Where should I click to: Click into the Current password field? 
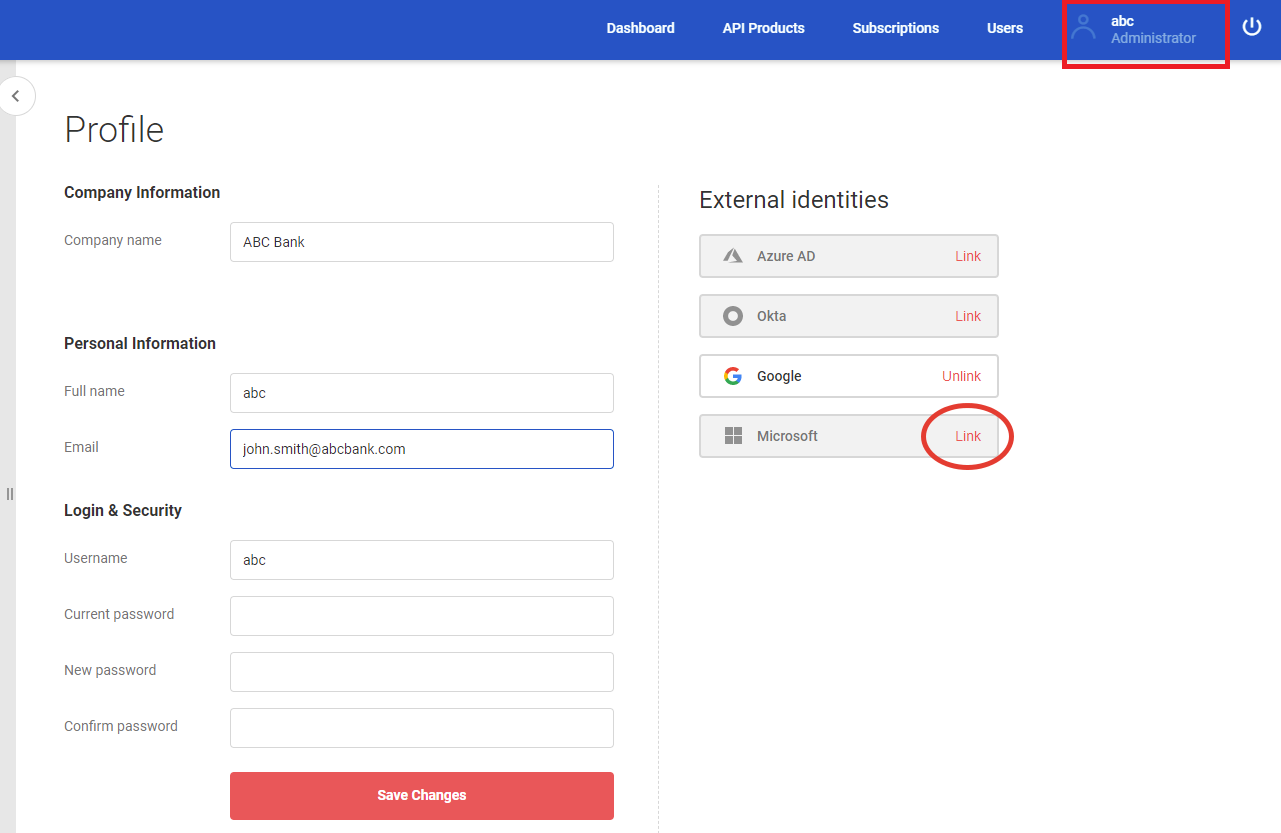coord(421,616)
